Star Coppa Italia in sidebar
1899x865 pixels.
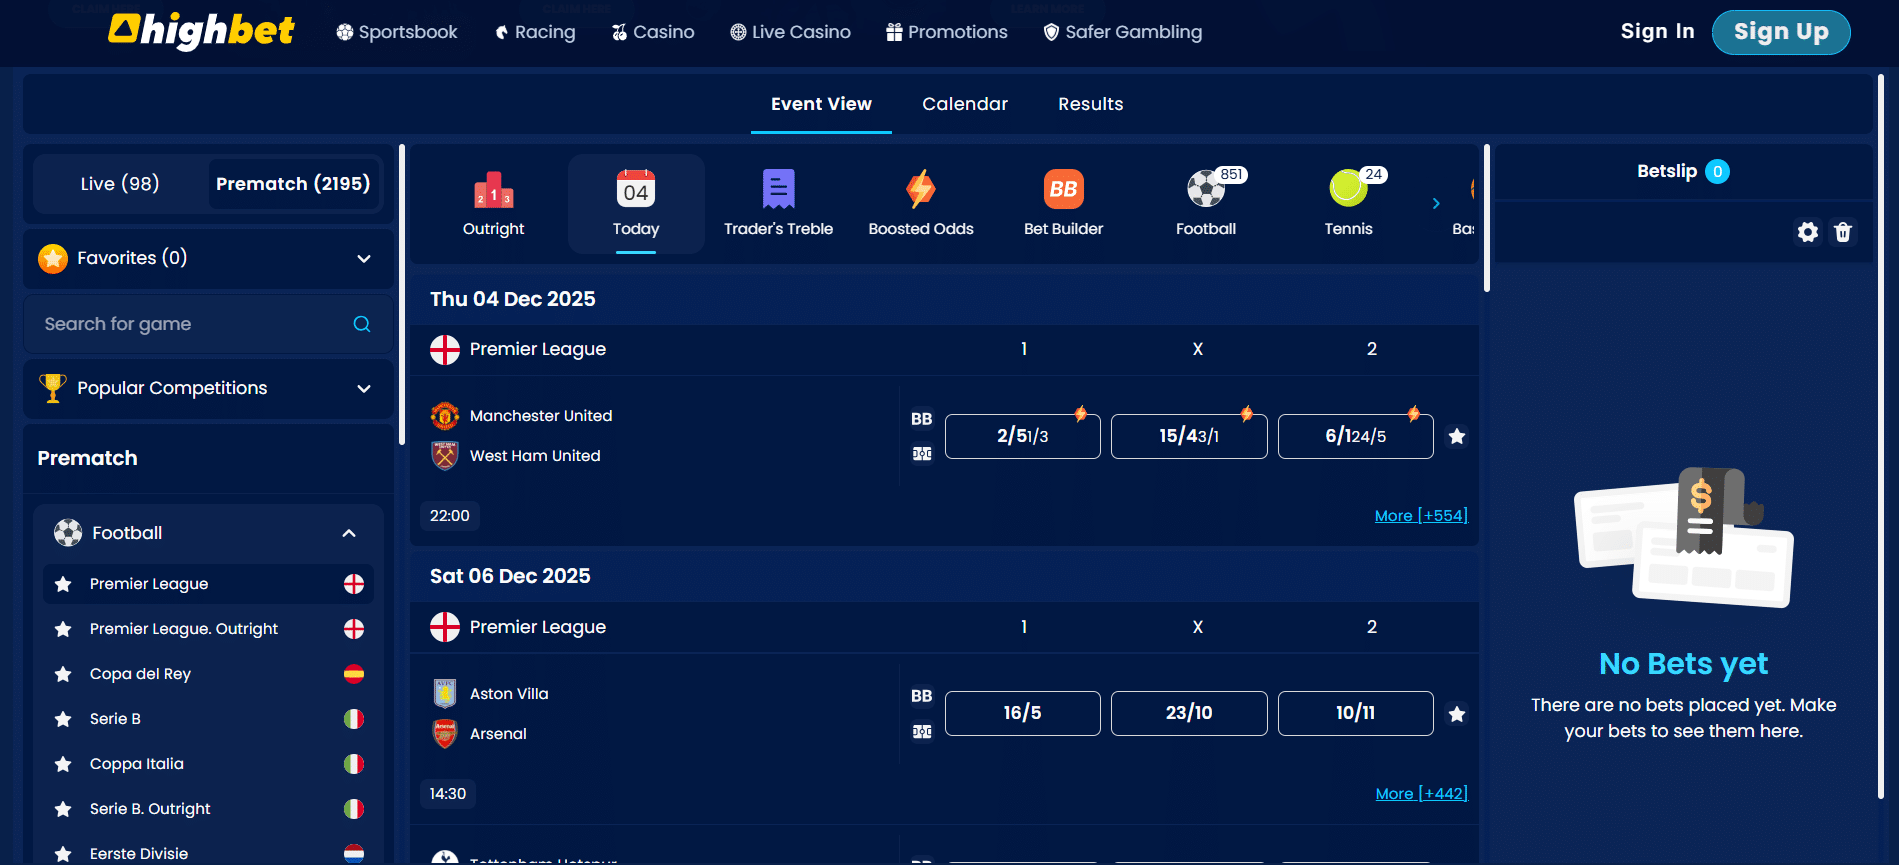coord(63,764)
